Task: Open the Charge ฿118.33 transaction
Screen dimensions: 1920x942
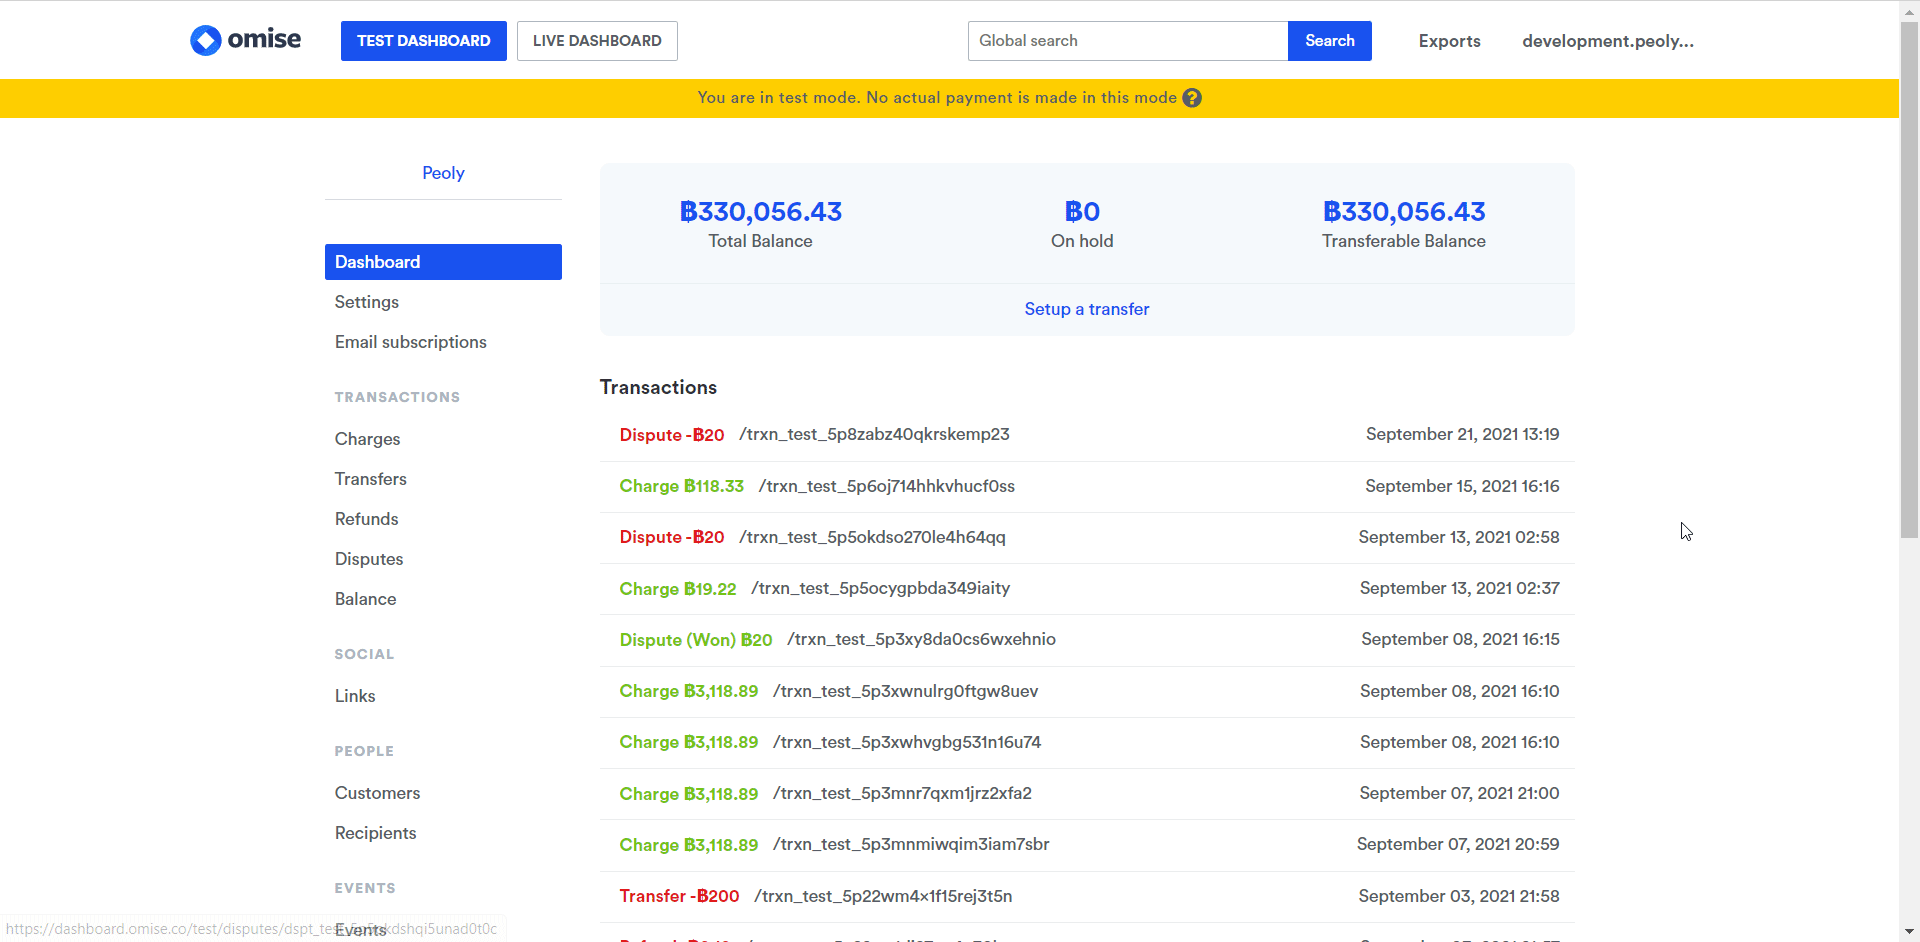Action: pos(1087,486)
